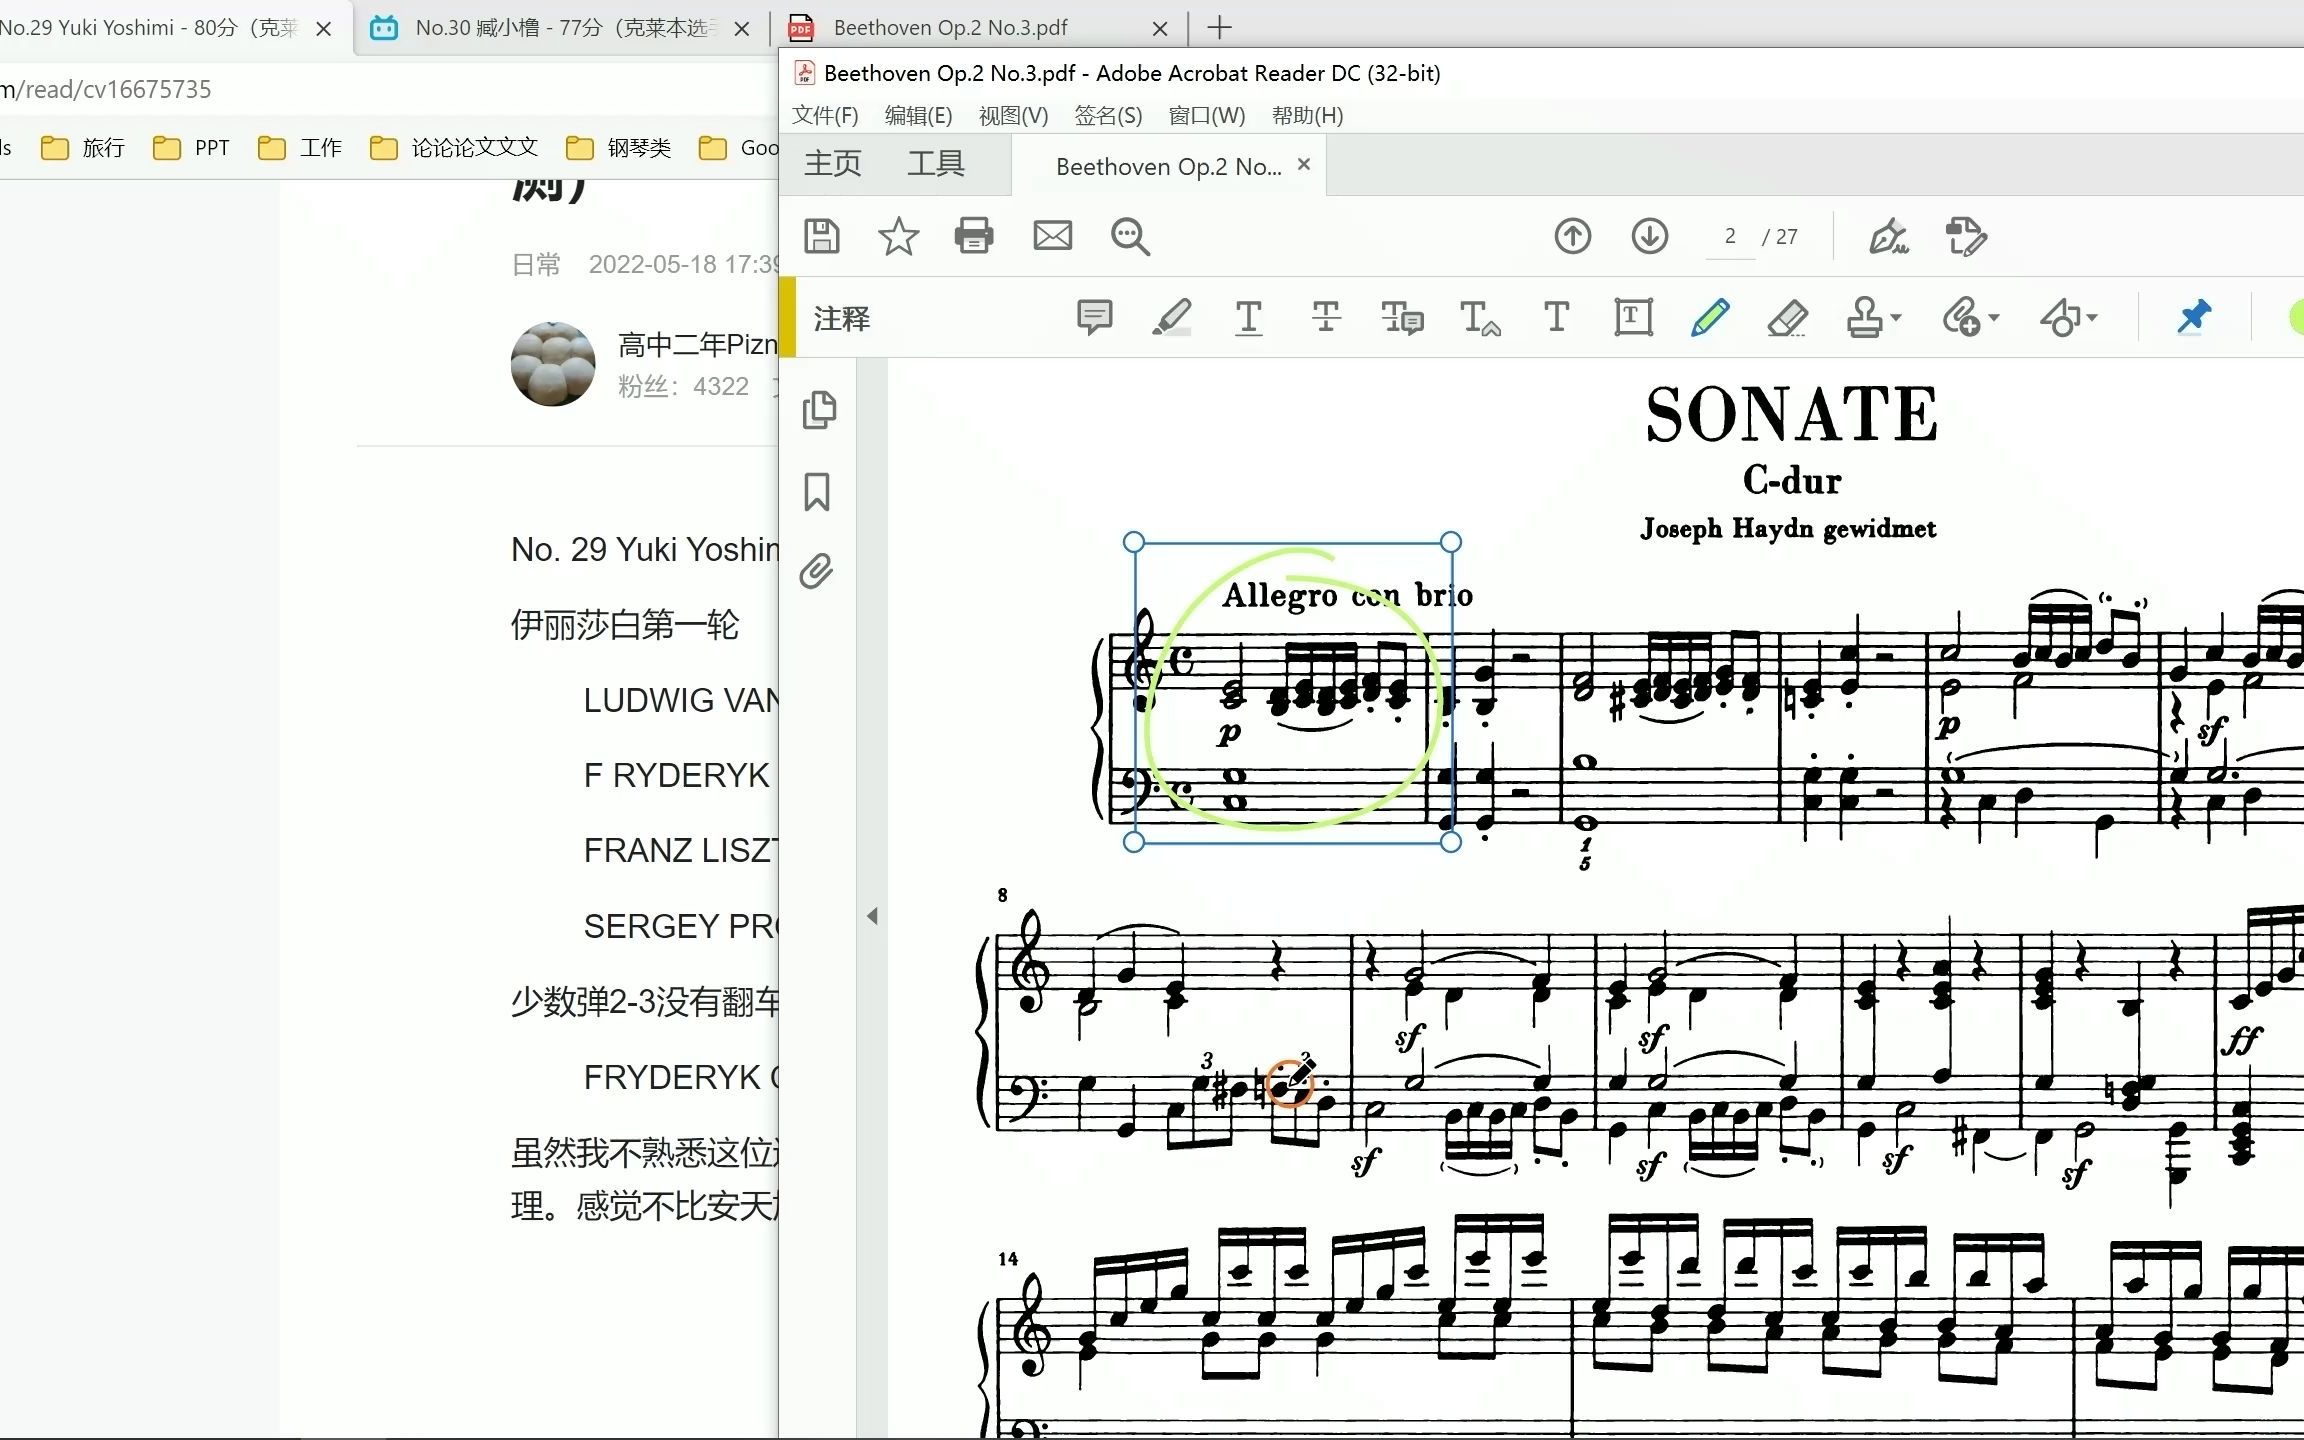This screenshot has width=2304, height=1440.
Task: Switch to the 工具 tab in Acrobat
Action: click(x=936, y=163)
